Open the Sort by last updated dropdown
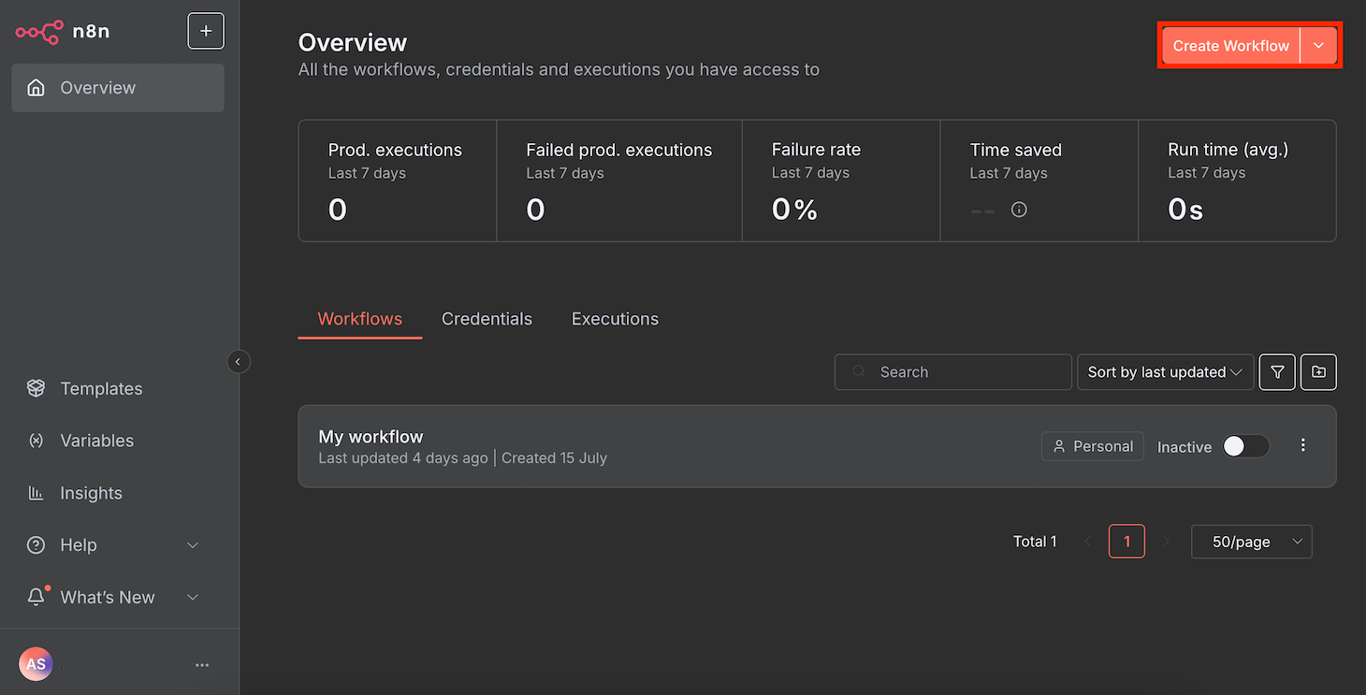Screen dimensions: 1366x695 pos(1164,371)
